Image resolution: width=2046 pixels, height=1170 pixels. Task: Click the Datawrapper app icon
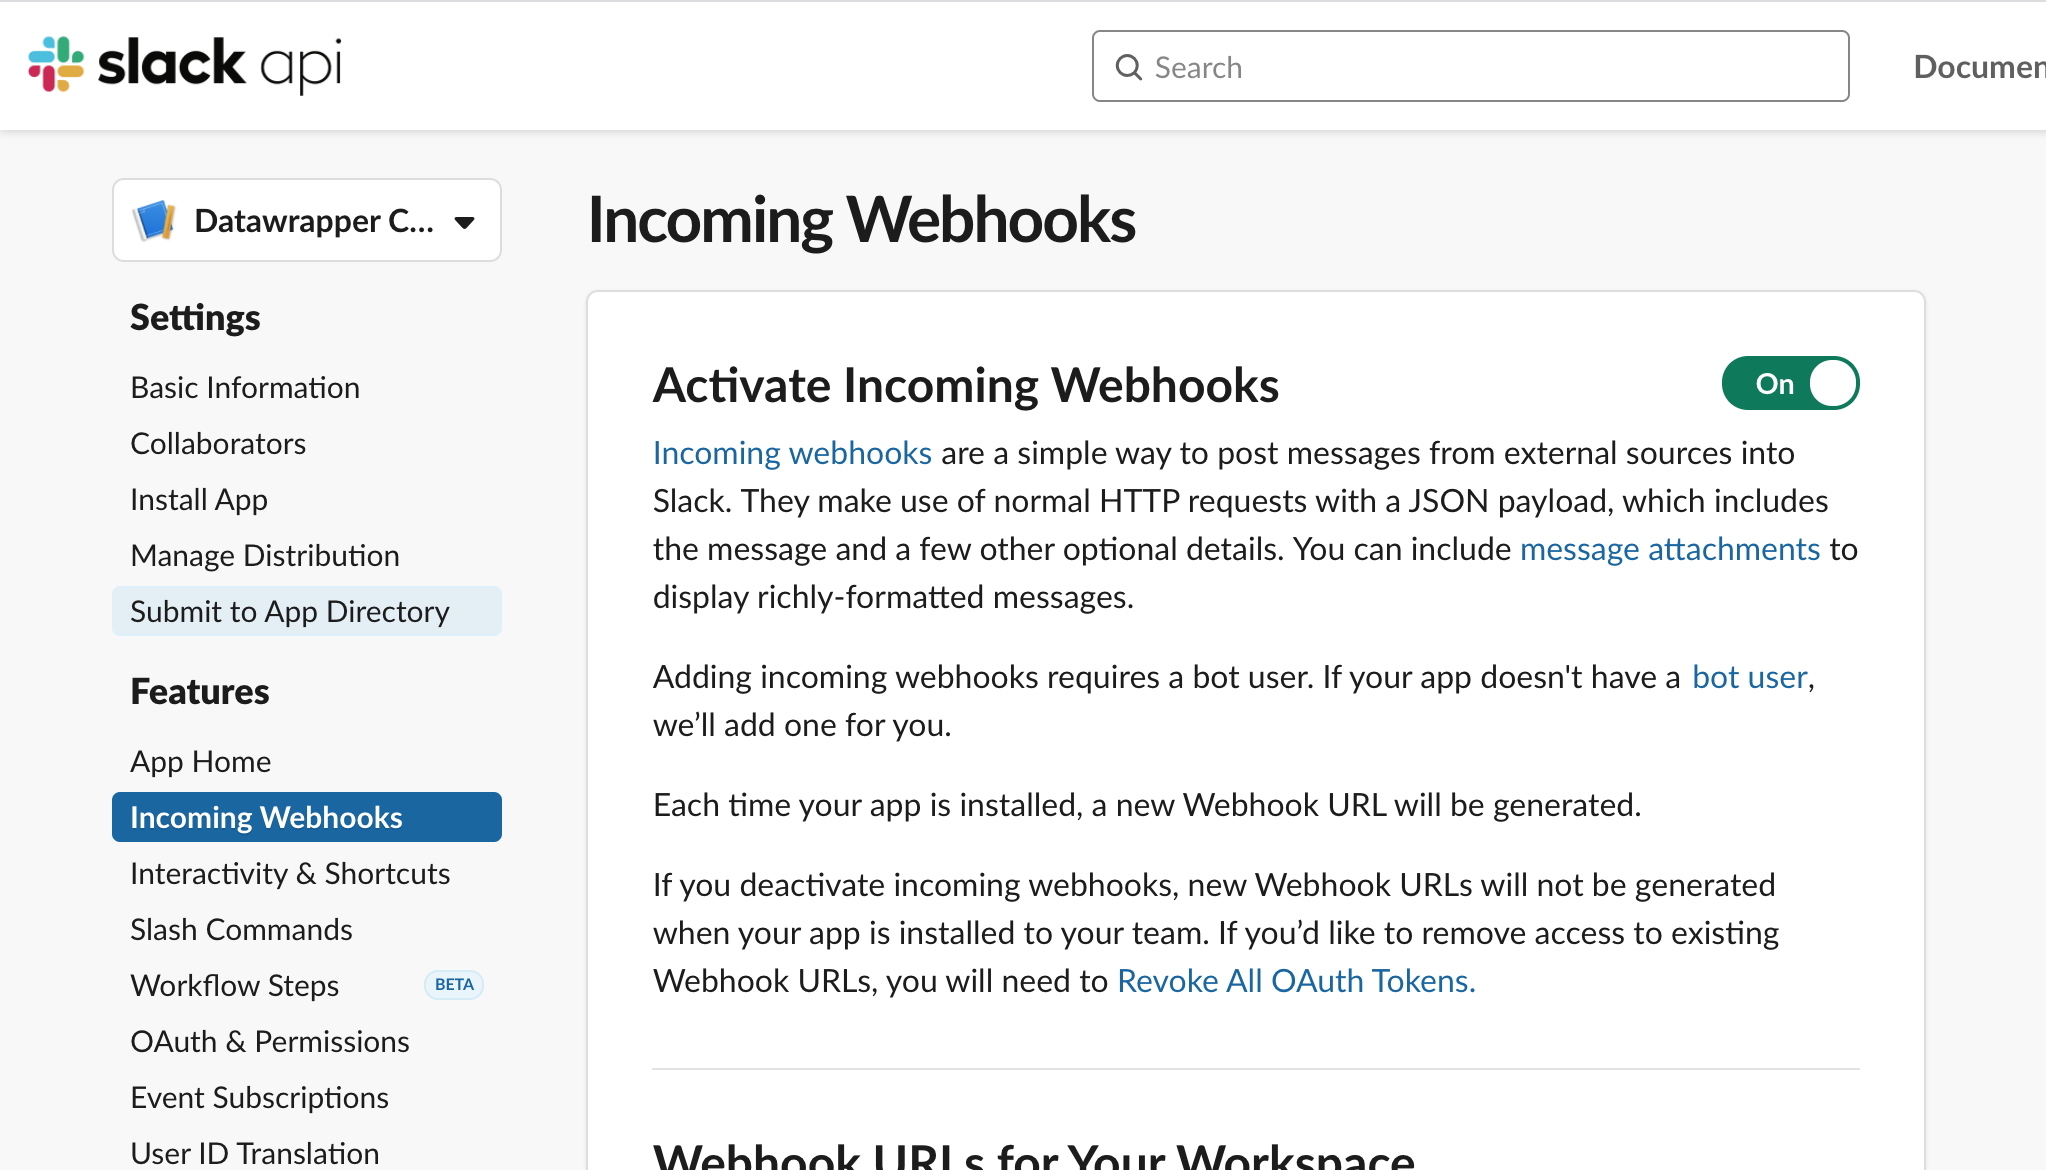coord(155,220)
